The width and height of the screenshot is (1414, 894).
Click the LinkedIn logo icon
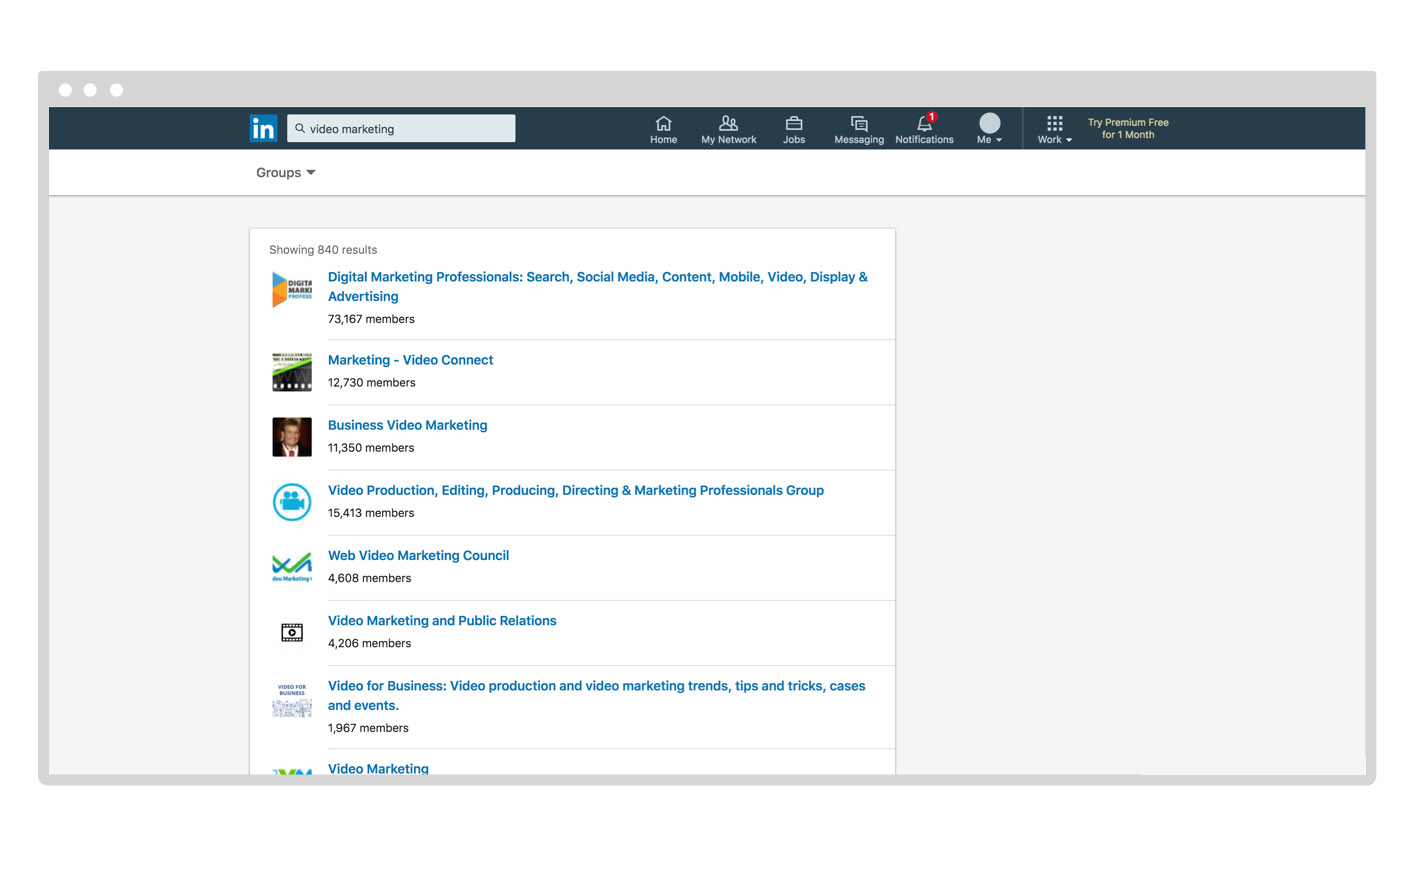[263, 128]
